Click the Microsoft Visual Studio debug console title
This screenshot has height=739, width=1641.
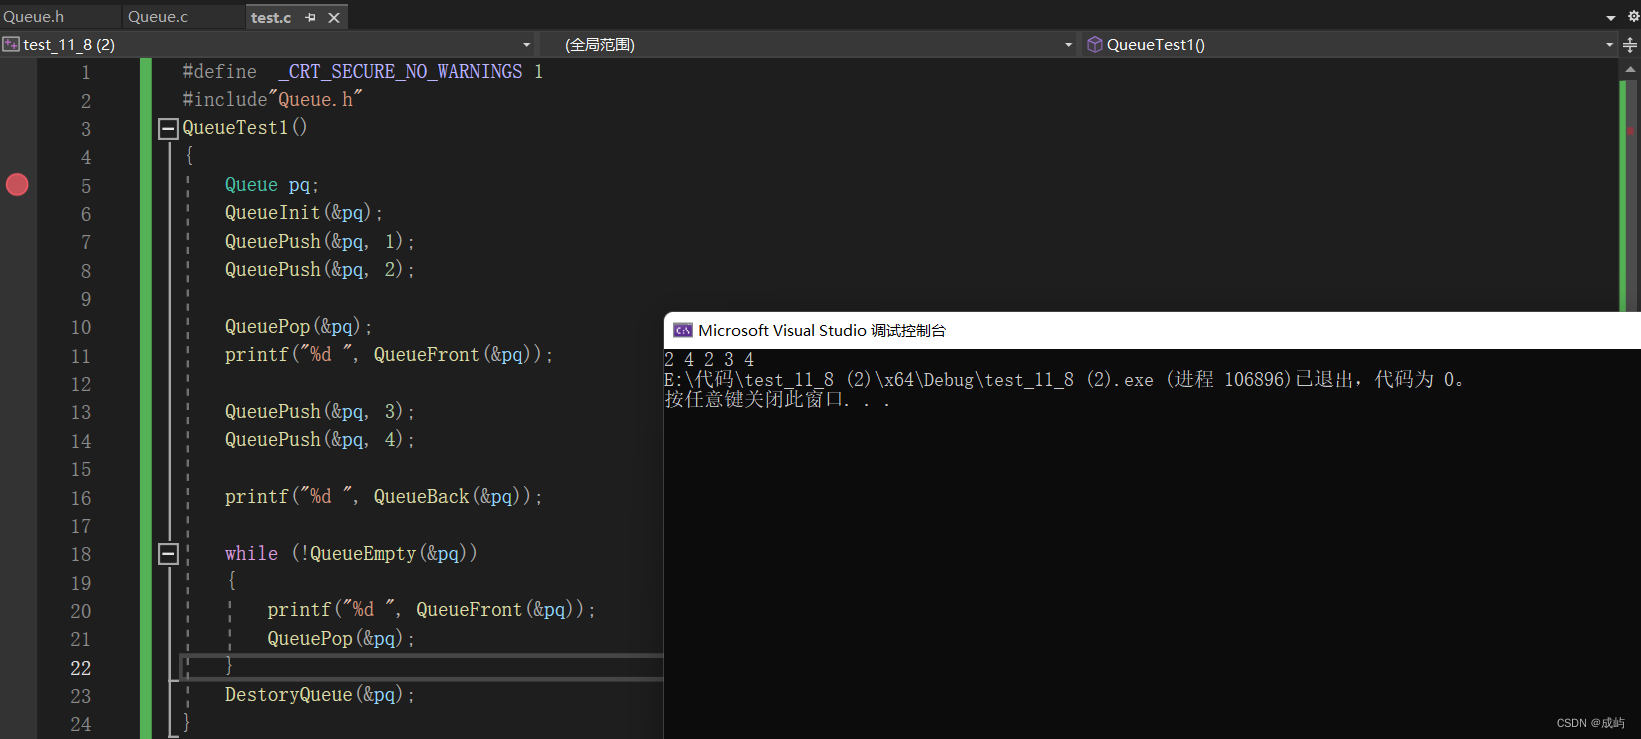coord(822,330)
